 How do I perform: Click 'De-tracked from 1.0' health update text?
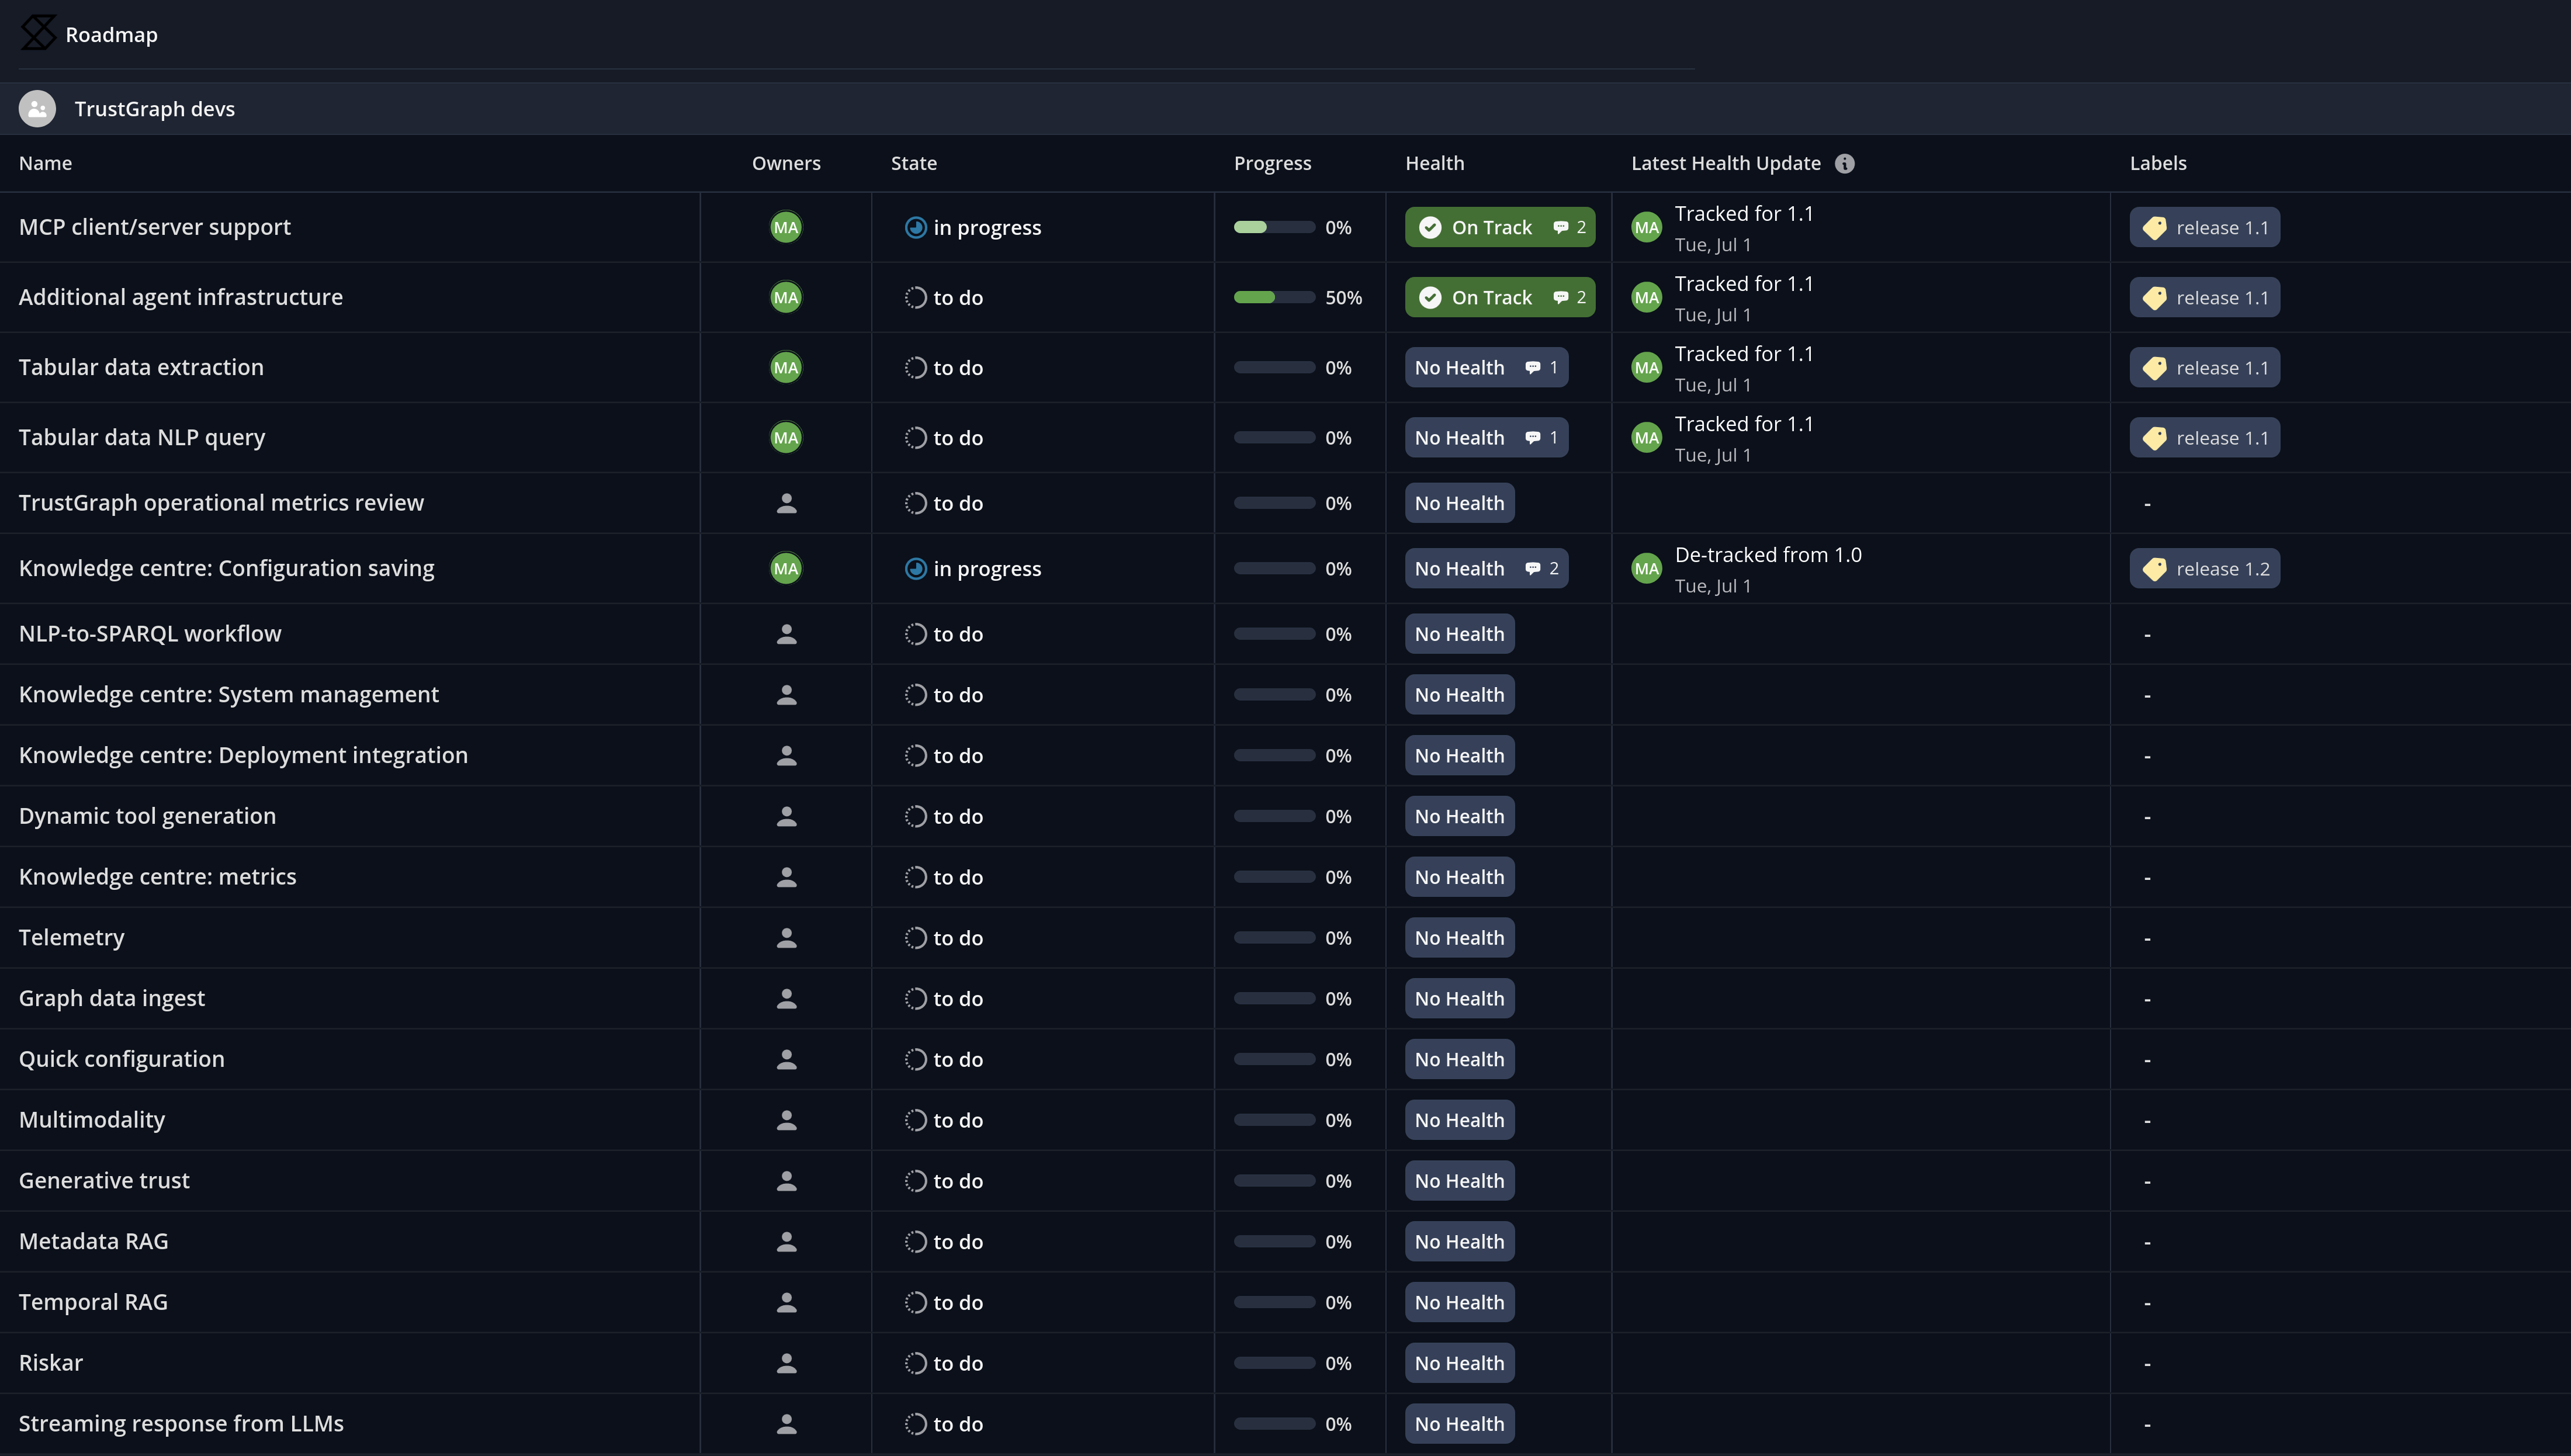pos(1768,555)
